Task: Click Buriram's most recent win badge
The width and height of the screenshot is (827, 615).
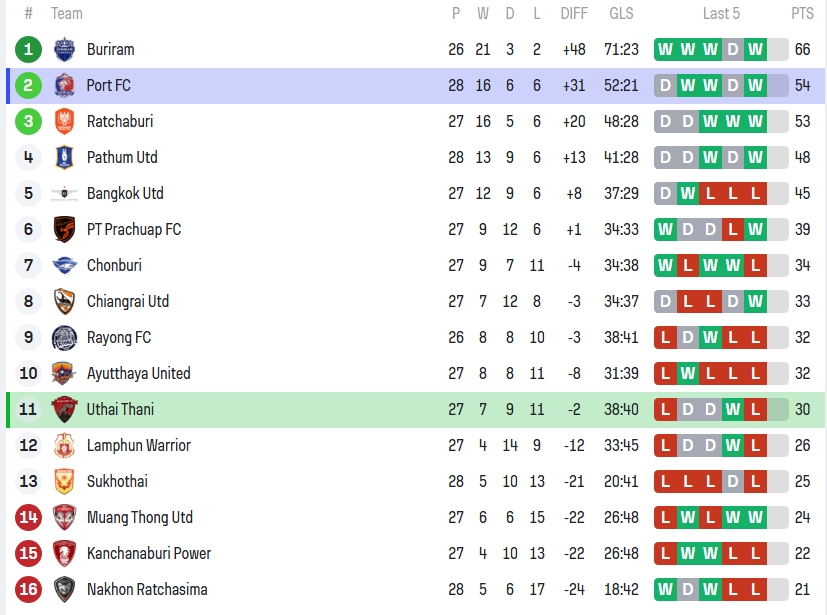Action: coord(755,49)
